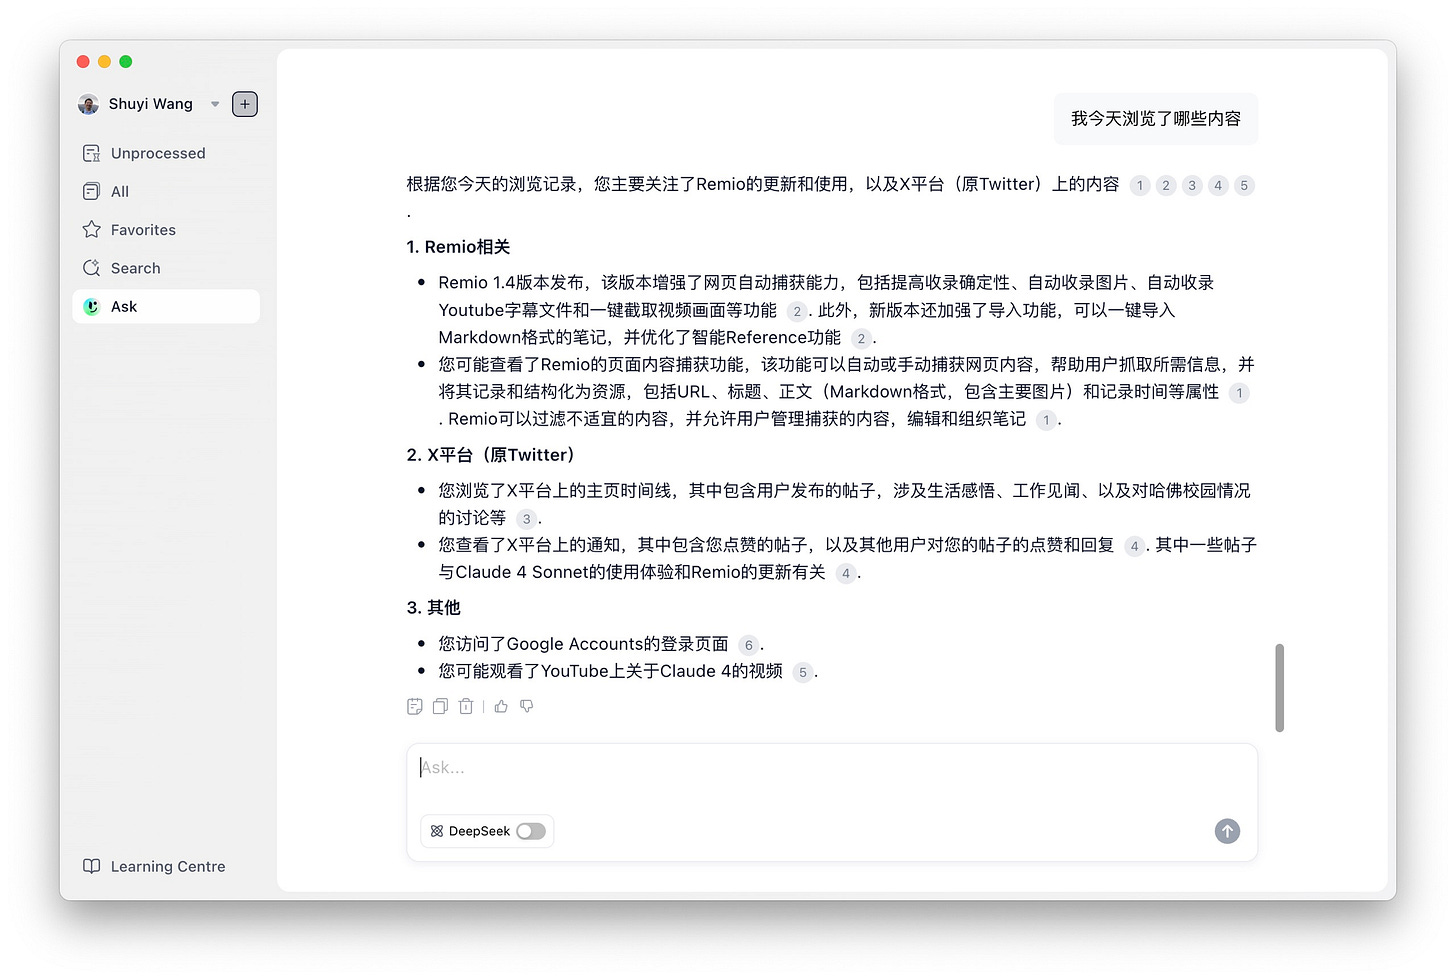Give the answer a thumbs down
Image resolution: width=1456 pixels, height=979 pixels.
point(527,706)
